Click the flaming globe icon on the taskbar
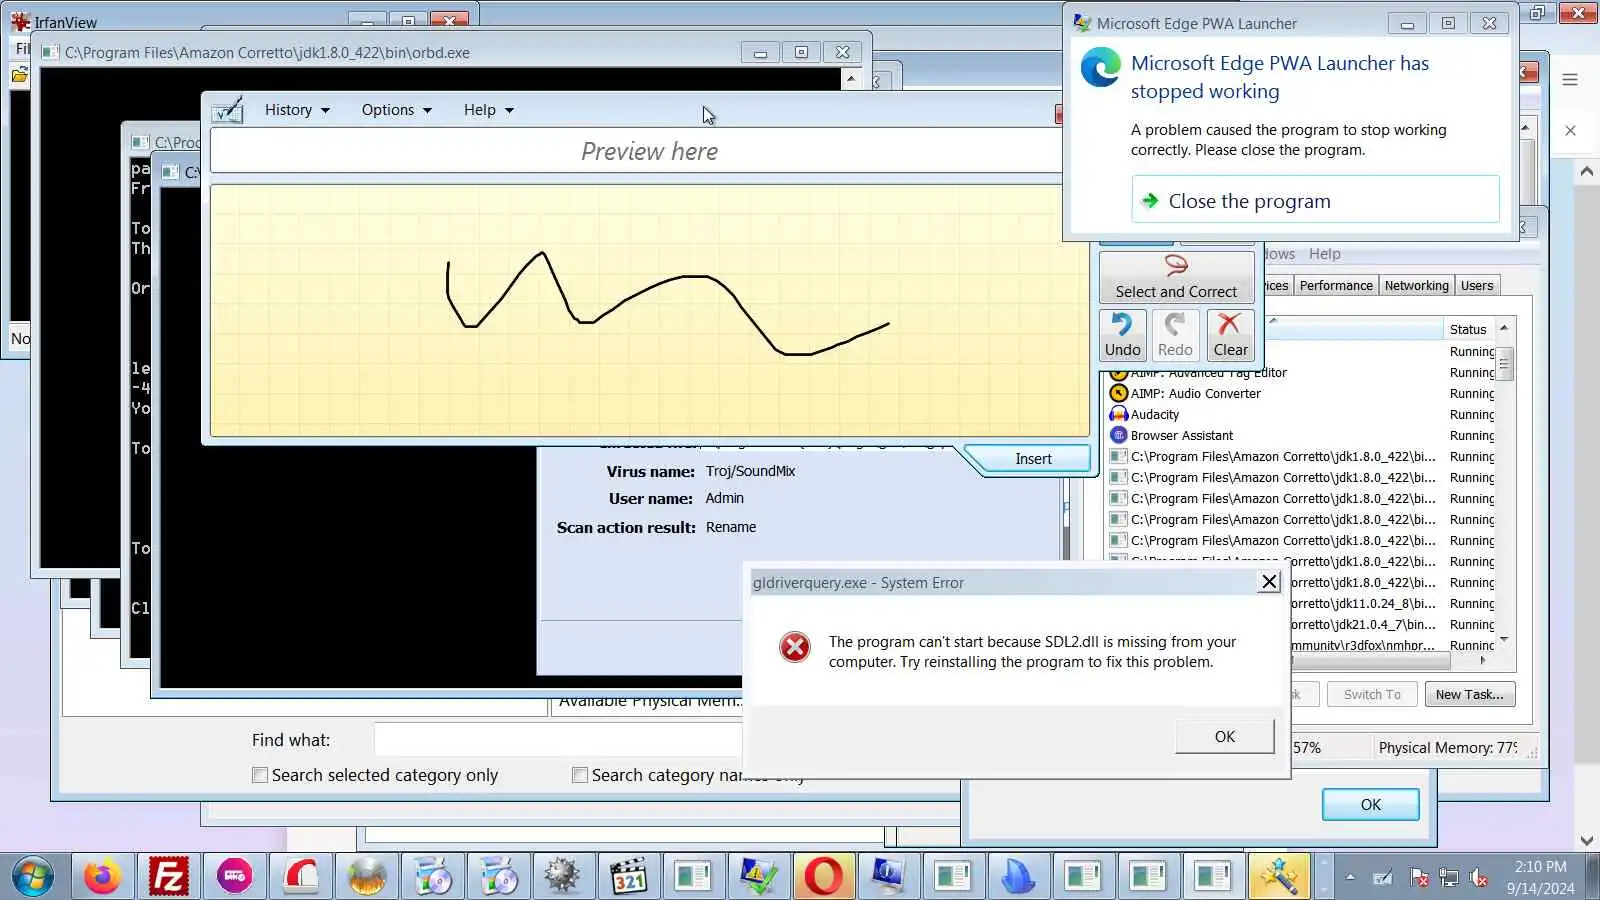Viewport: 1600px width, 900px height. click(x=367, y=877)
